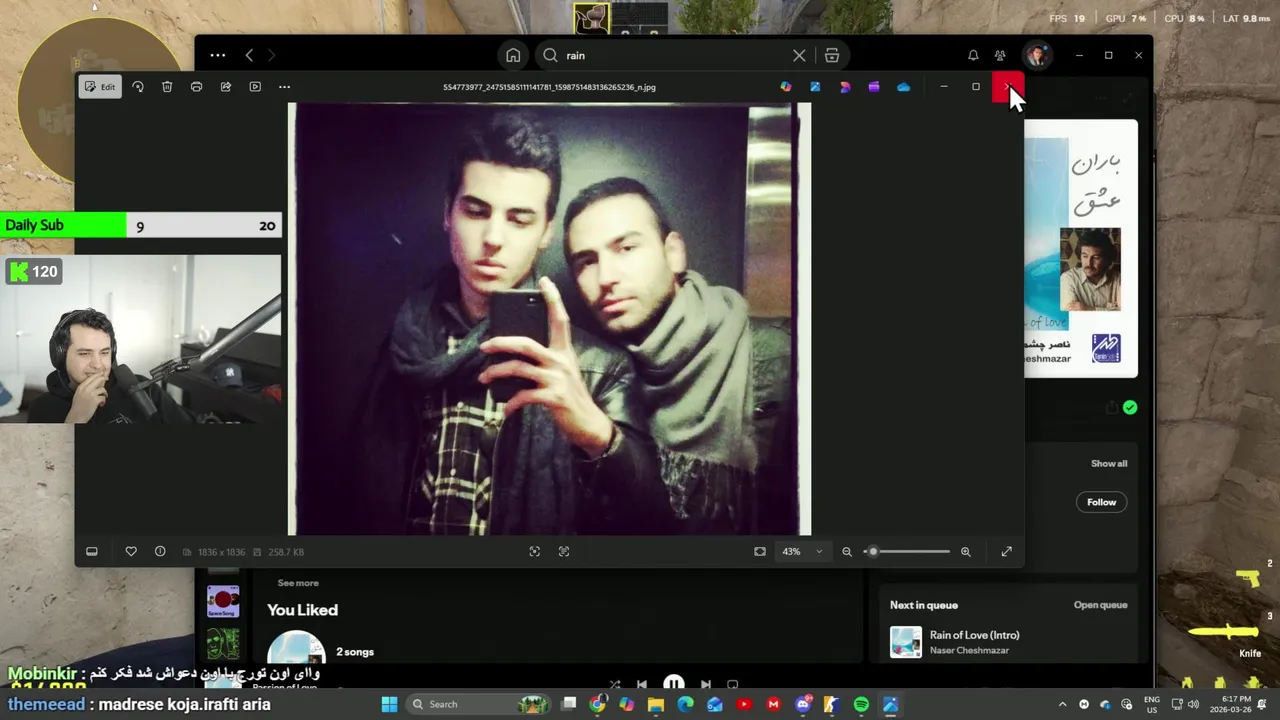
Task: Fit the image to window in Photos
Action: 760,551
